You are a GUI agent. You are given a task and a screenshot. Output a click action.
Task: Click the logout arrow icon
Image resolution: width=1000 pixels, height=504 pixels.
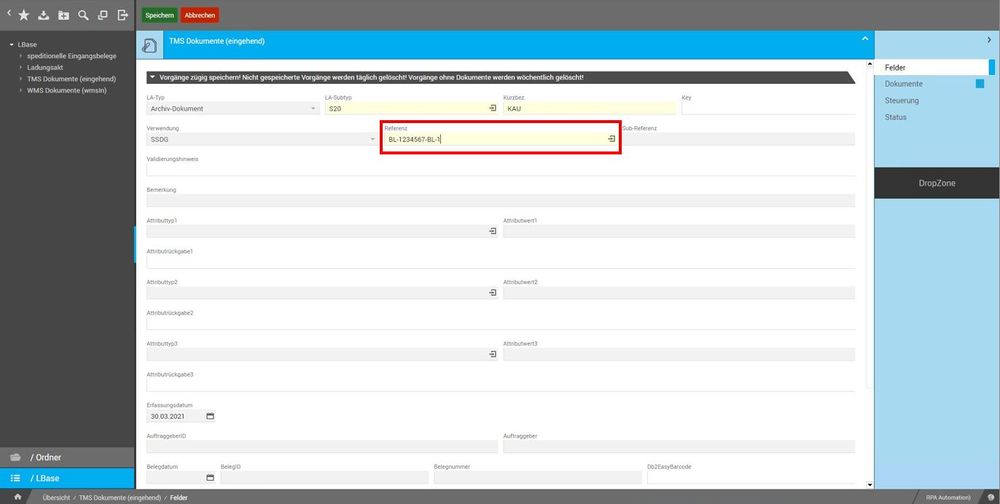123,15
